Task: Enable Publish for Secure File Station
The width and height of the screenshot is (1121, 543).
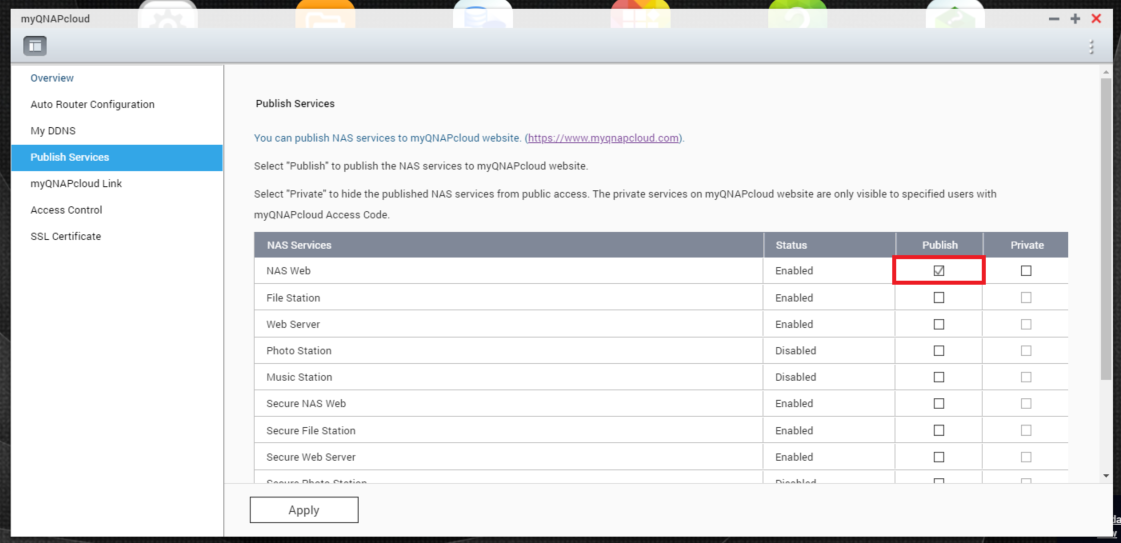Action: [939, 431]
